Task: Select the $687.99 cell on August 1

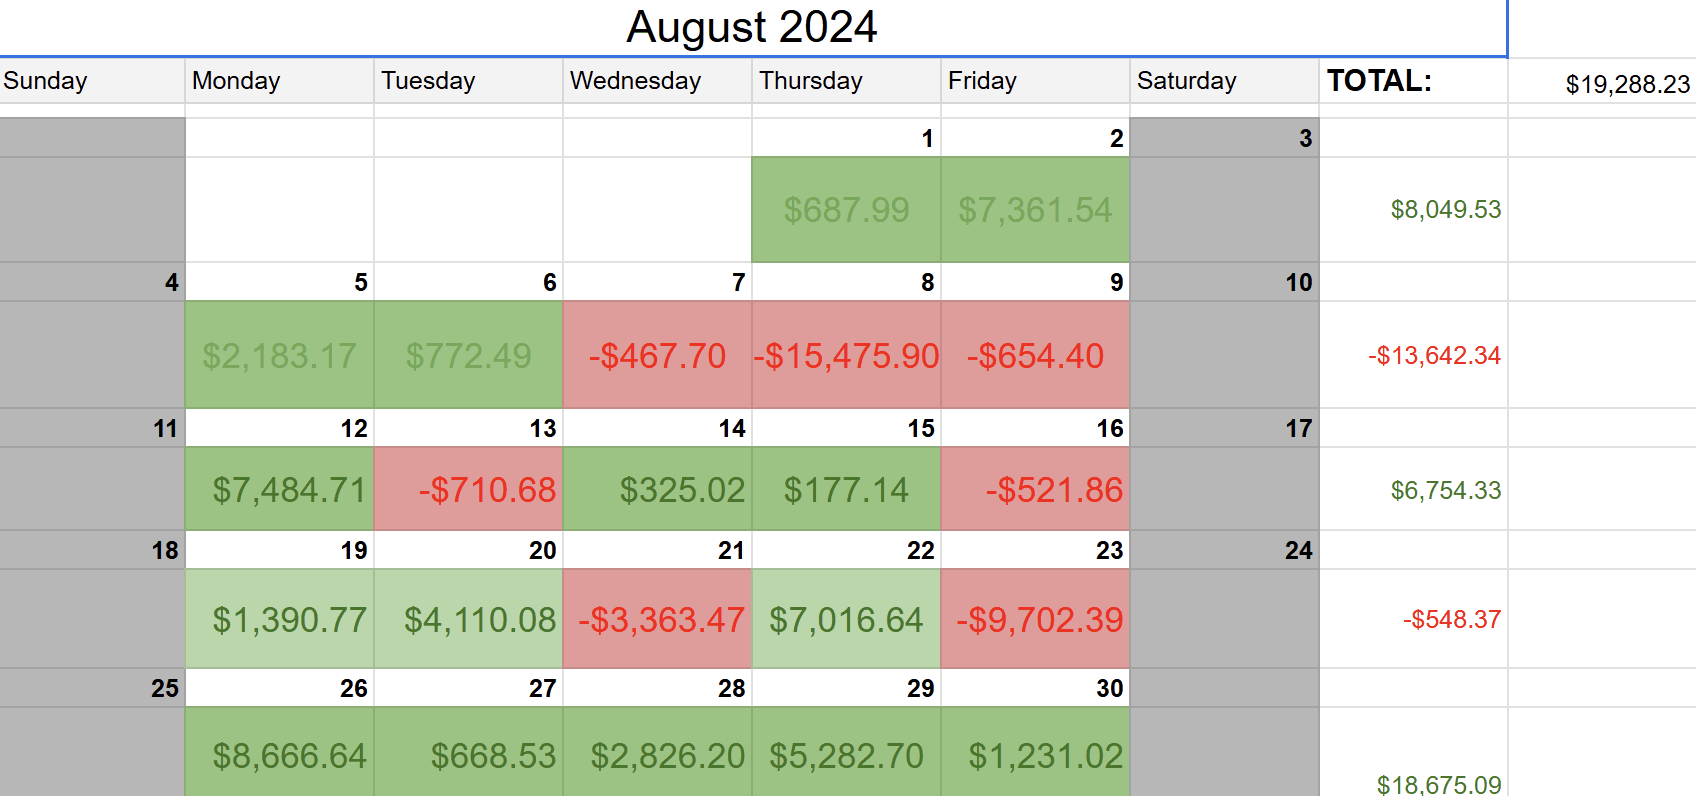Action: pyautogui.click(x=846, y=210)
